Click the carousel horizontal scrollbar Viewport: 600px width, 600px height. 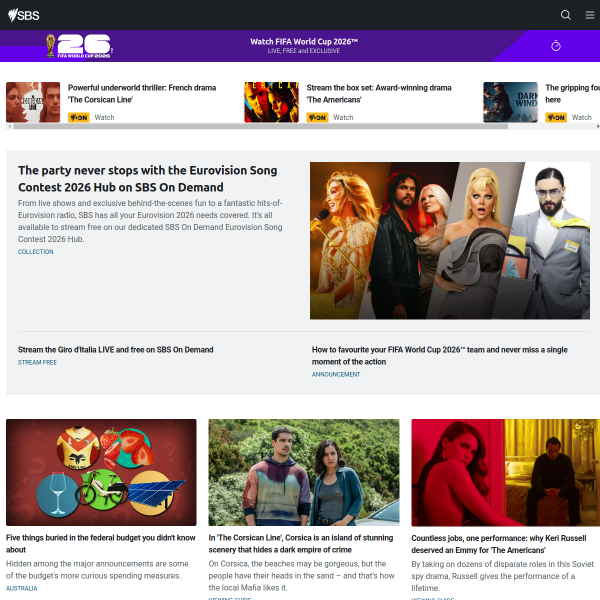[x=261, y=126]
